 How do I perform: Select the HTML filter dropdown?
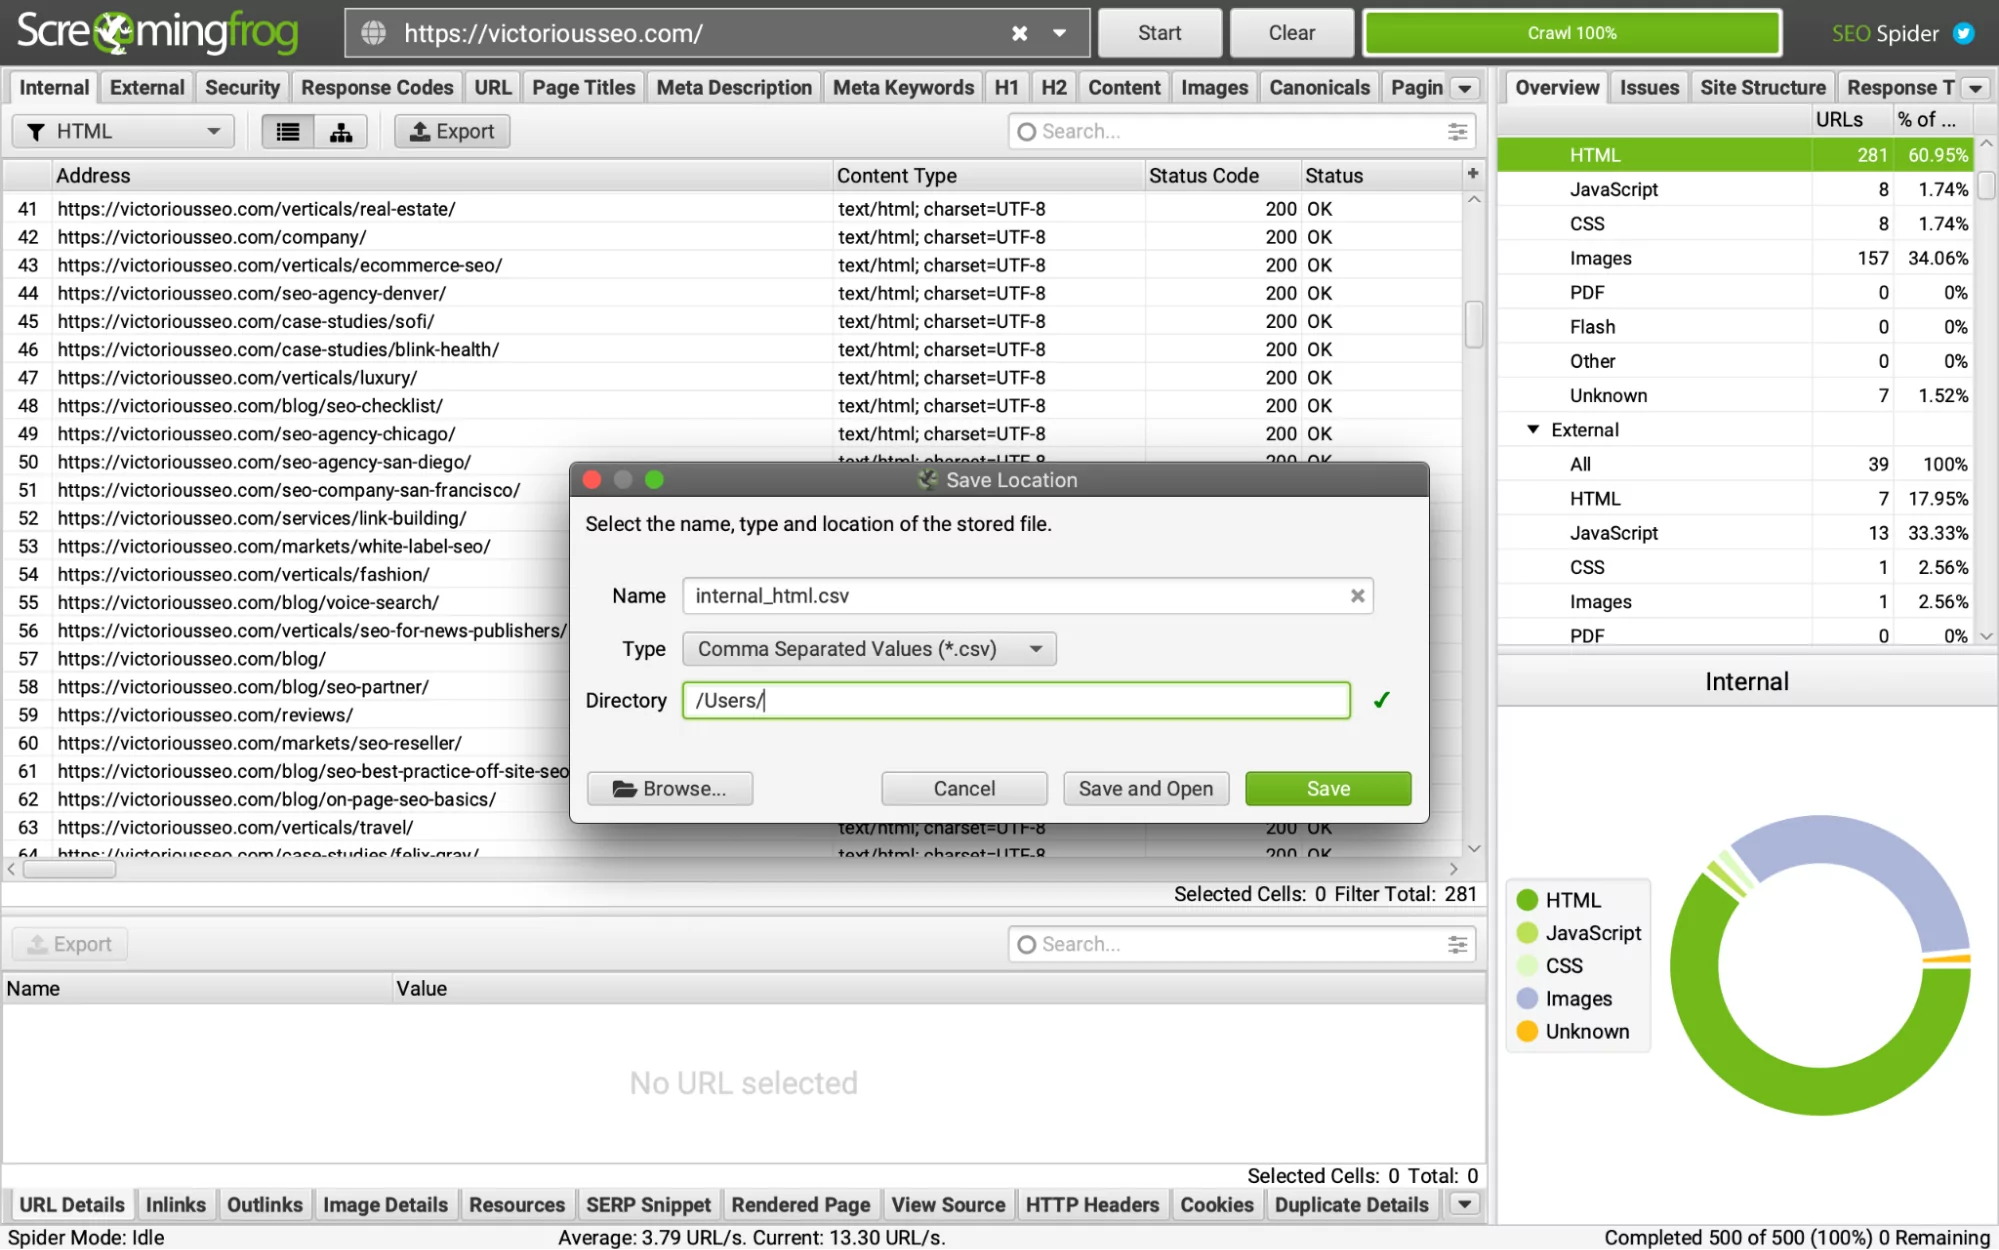tap(122, 131)
